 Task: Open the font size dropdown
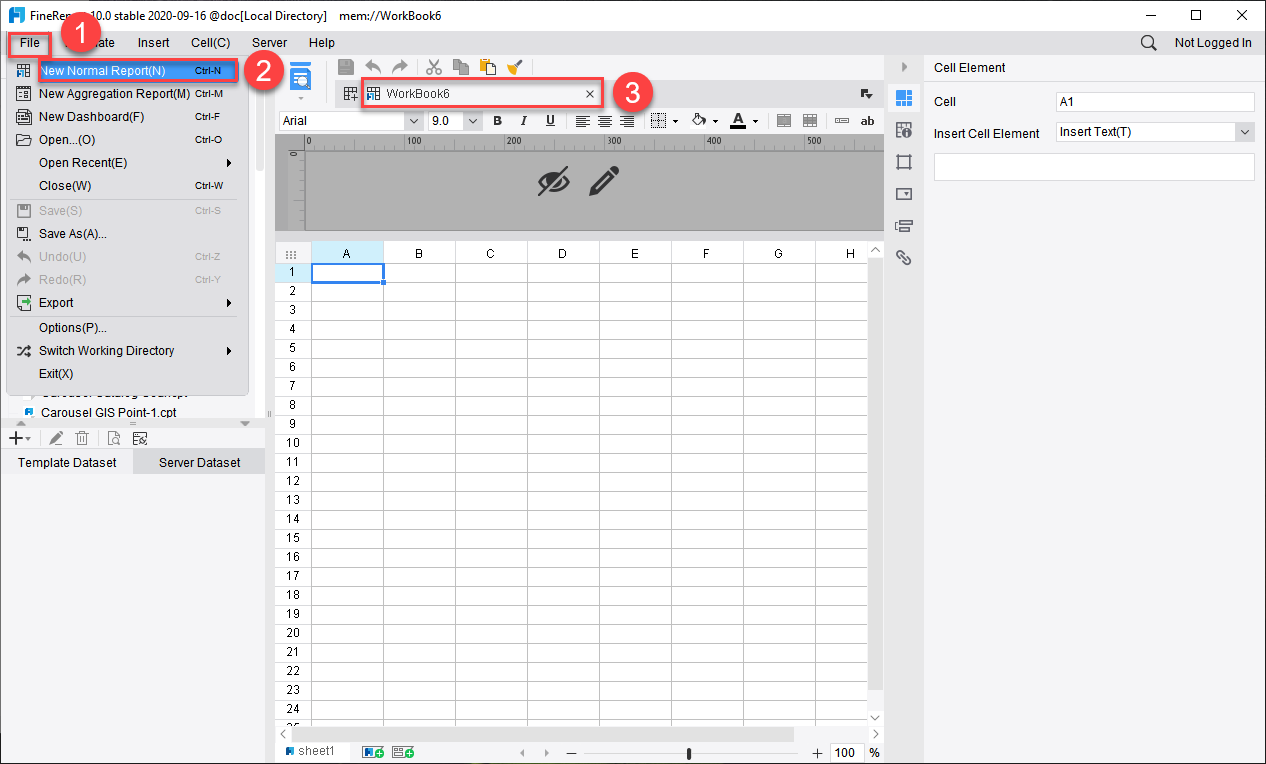(x=471, y=120)
